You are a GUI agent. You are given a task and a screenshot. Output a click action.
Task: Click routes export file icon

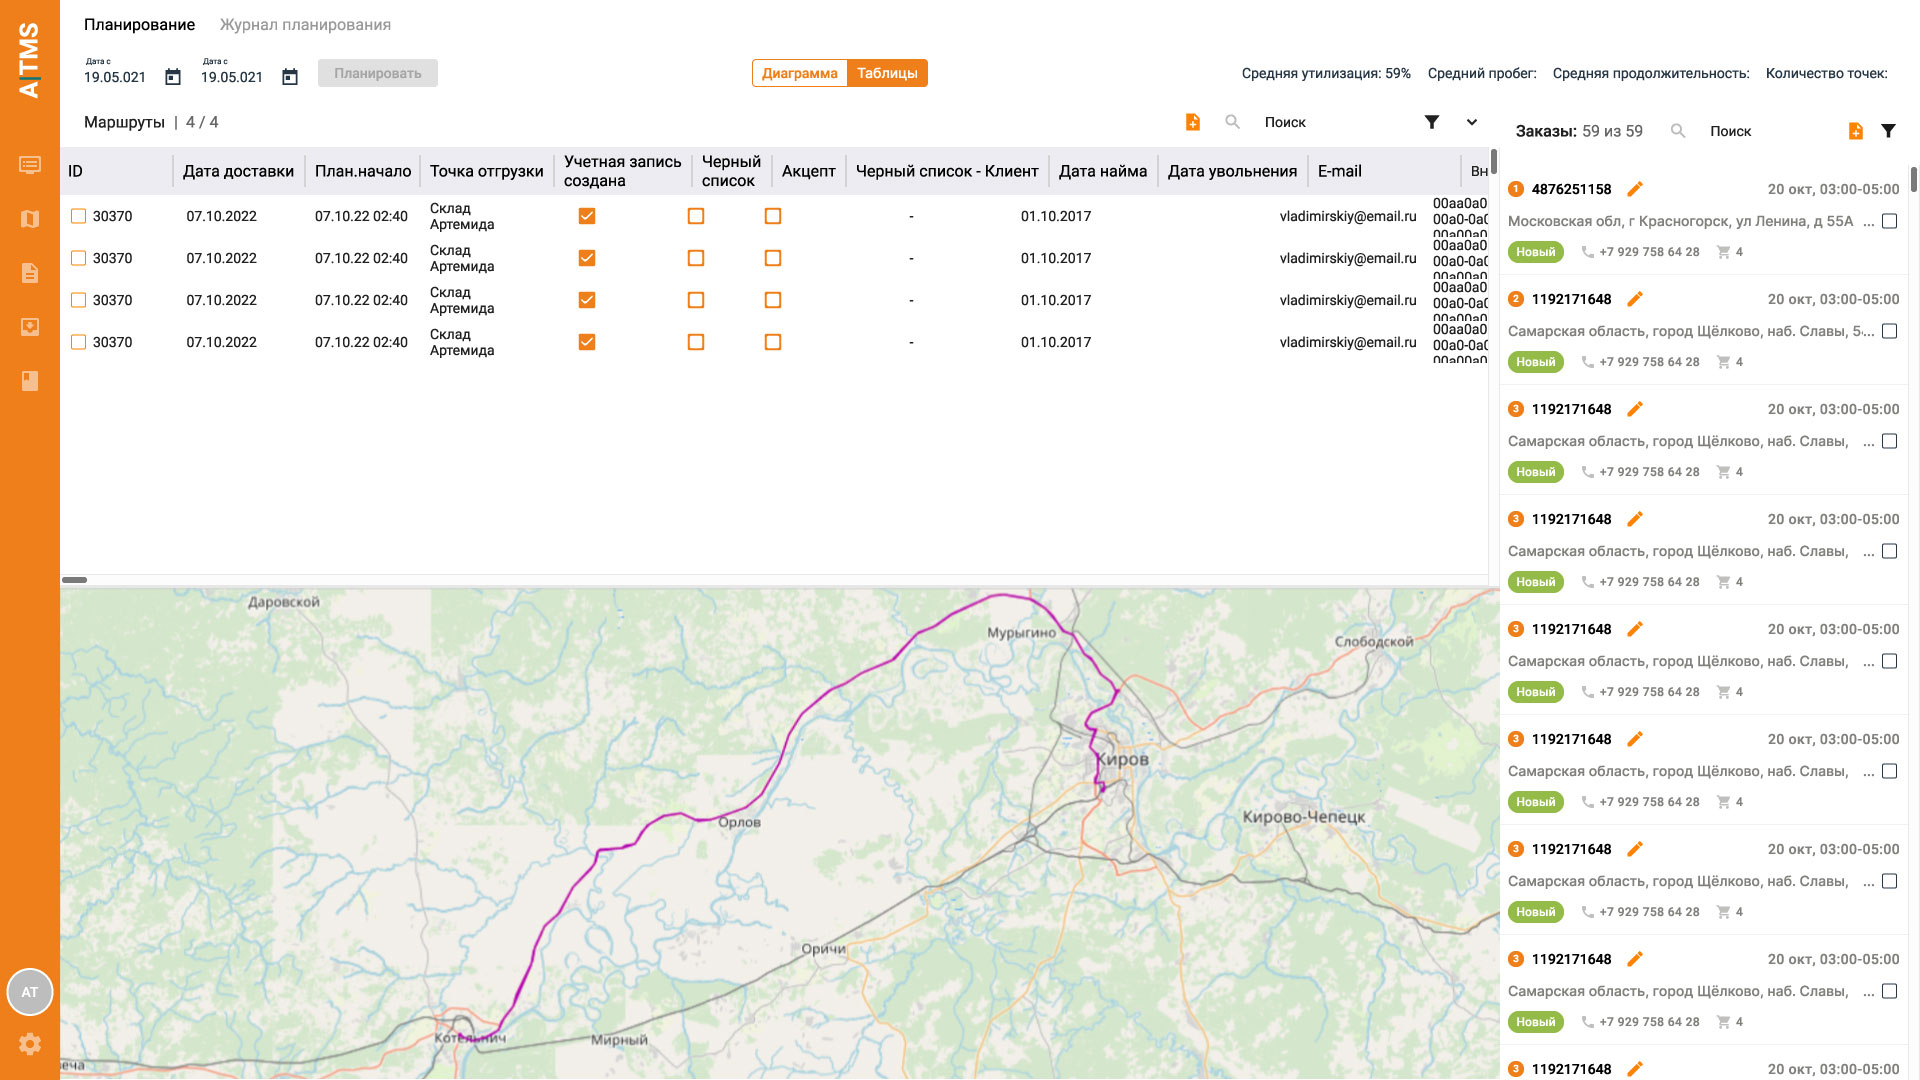1192,122
